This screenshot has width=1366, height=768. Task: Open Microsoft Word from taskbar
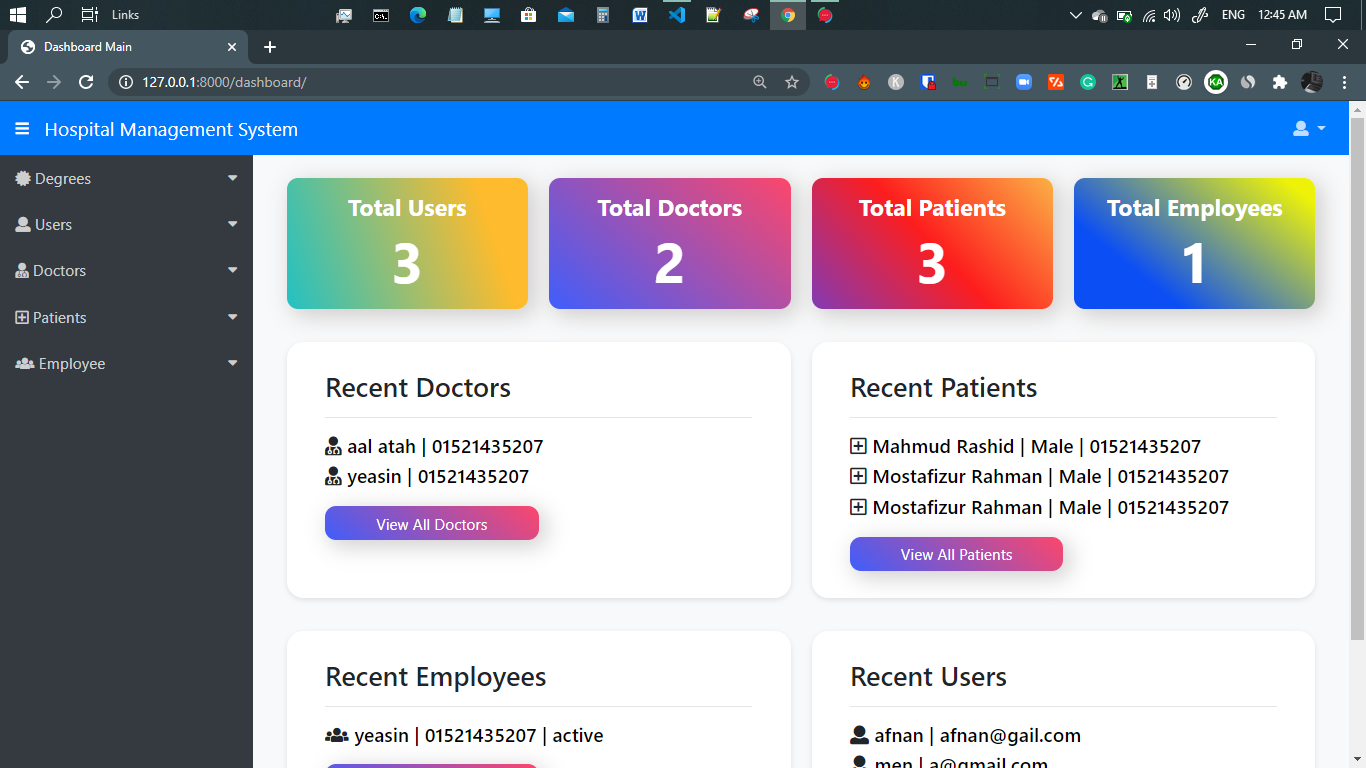pos(640,15)
